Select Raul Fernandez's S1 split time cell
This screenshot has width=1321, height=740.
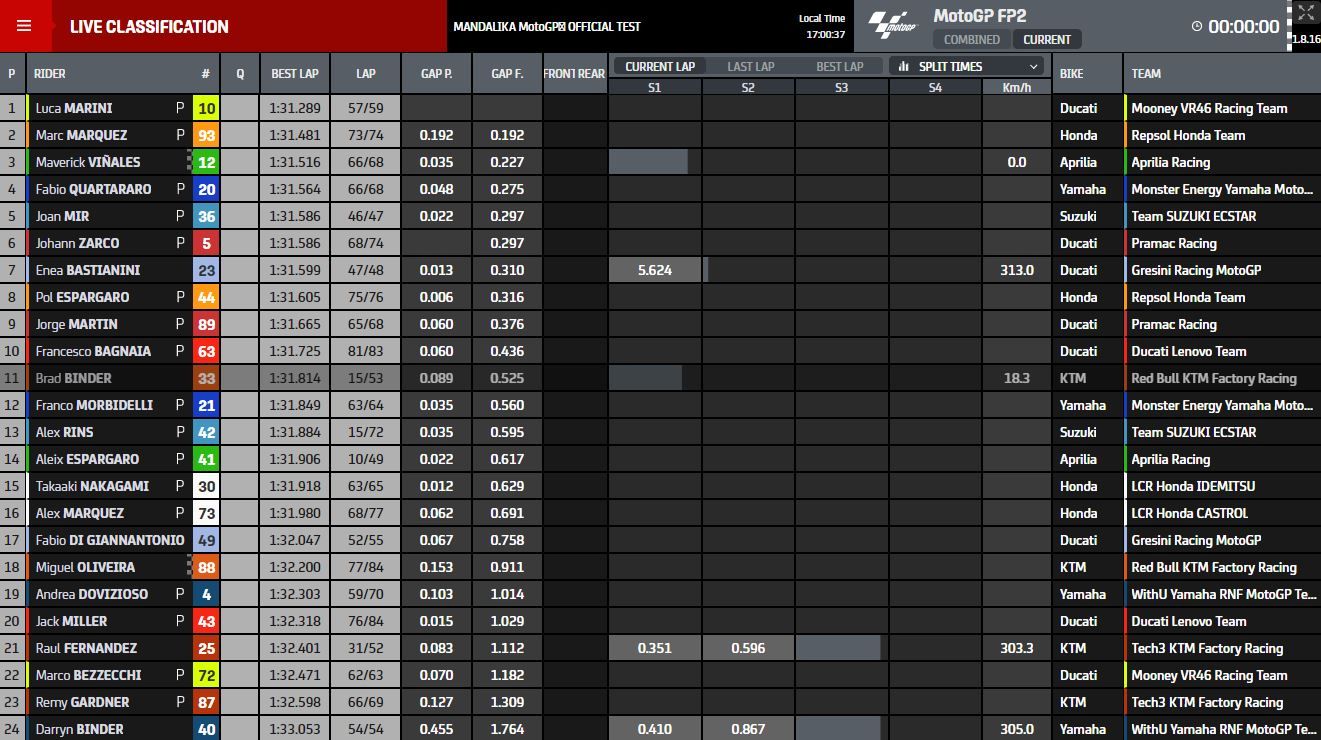pos(654,648)
